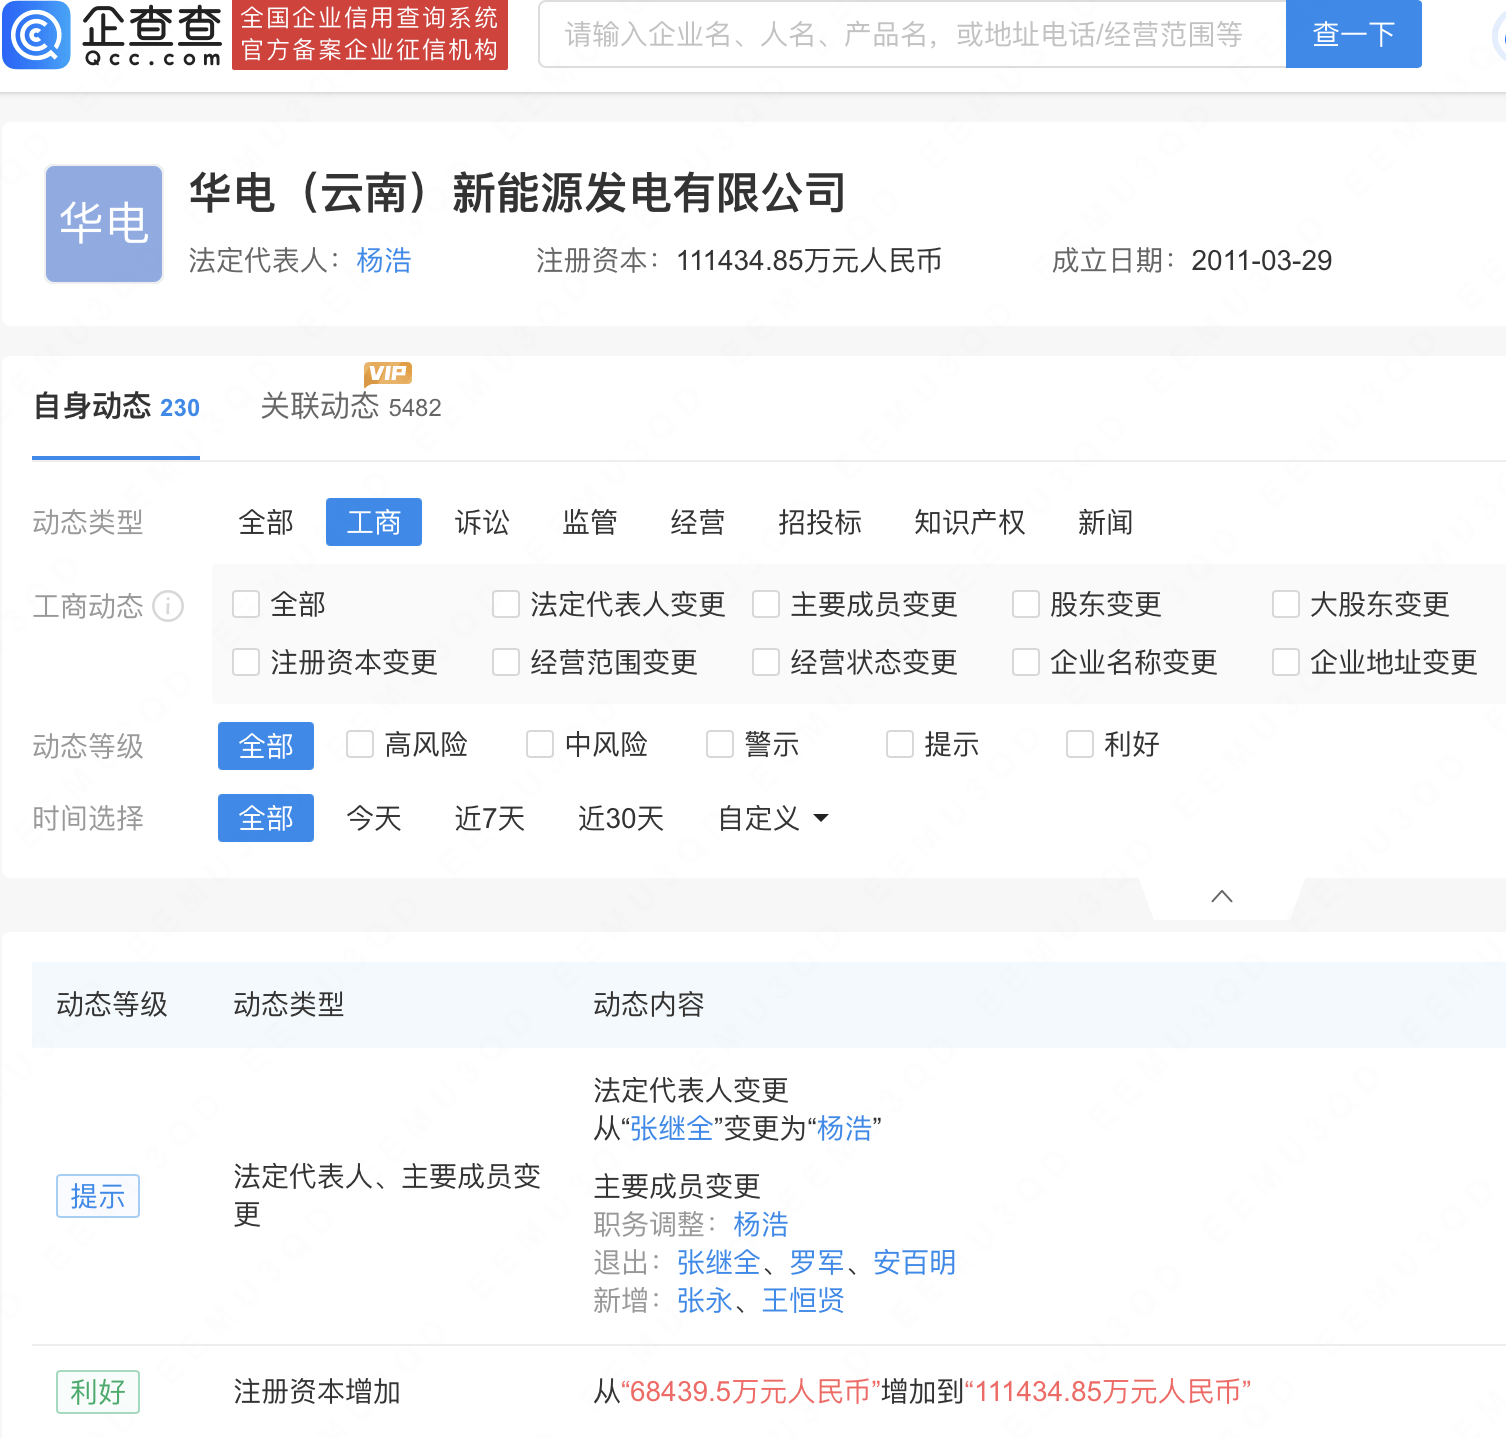Switch to the 关联动态 tab
The width and height of the screenshot is (1506, 1438).
351,407
